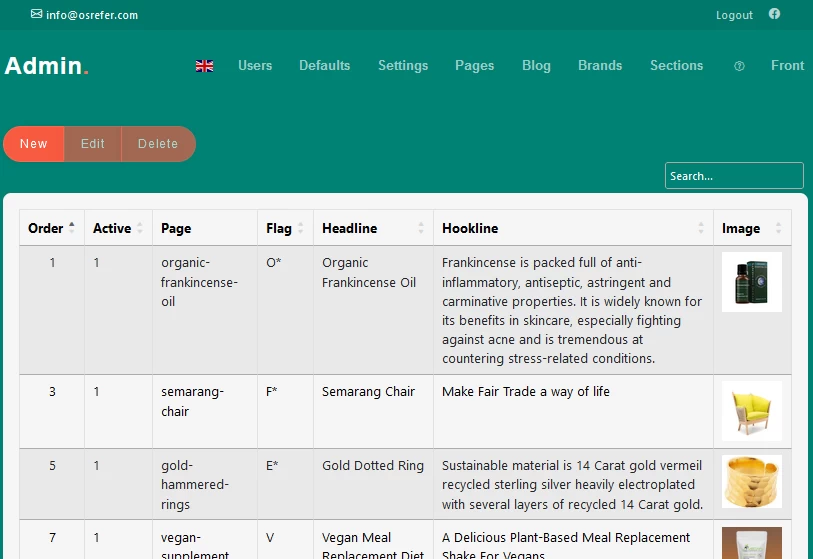Open the help question mark icon
813x559 pixels.
click(739, 66)
